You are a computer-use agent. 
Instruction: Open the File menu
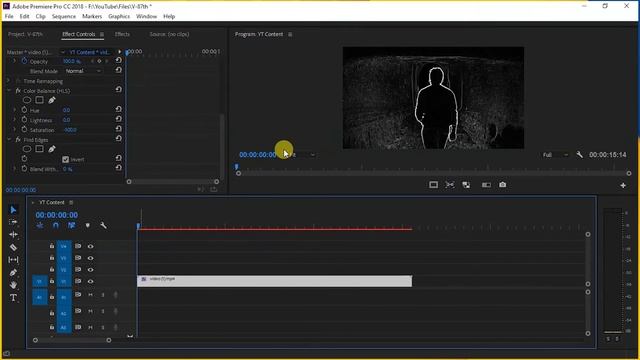9,16
